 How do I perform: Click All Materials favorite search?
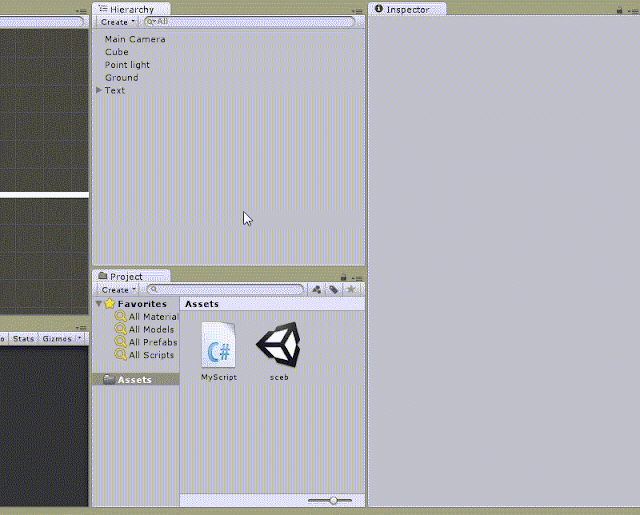tap(147, 317)
